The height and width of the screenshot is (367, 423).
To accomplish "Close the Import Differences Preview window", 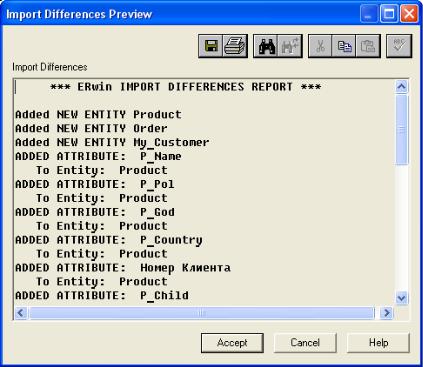I will [409, 14].
